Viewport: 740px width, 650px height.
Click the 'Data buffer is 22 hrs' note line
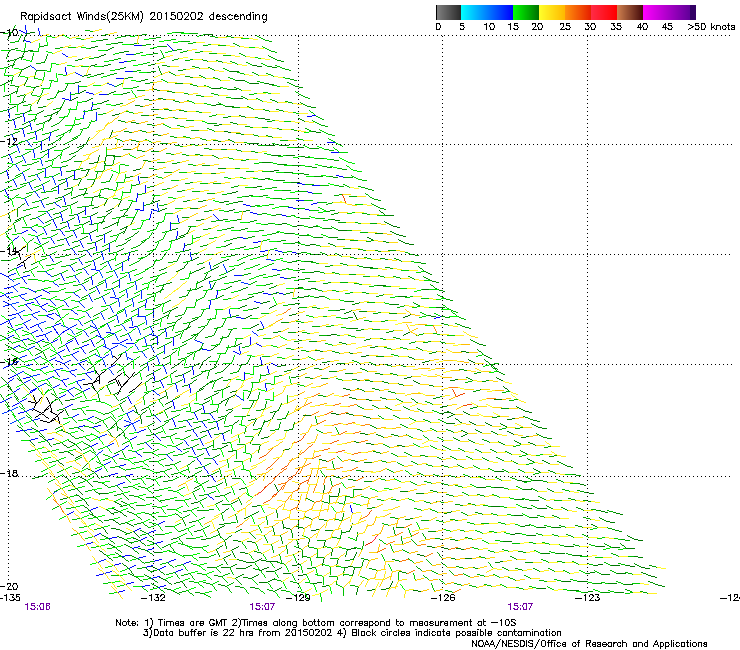(x=352, y=633)
